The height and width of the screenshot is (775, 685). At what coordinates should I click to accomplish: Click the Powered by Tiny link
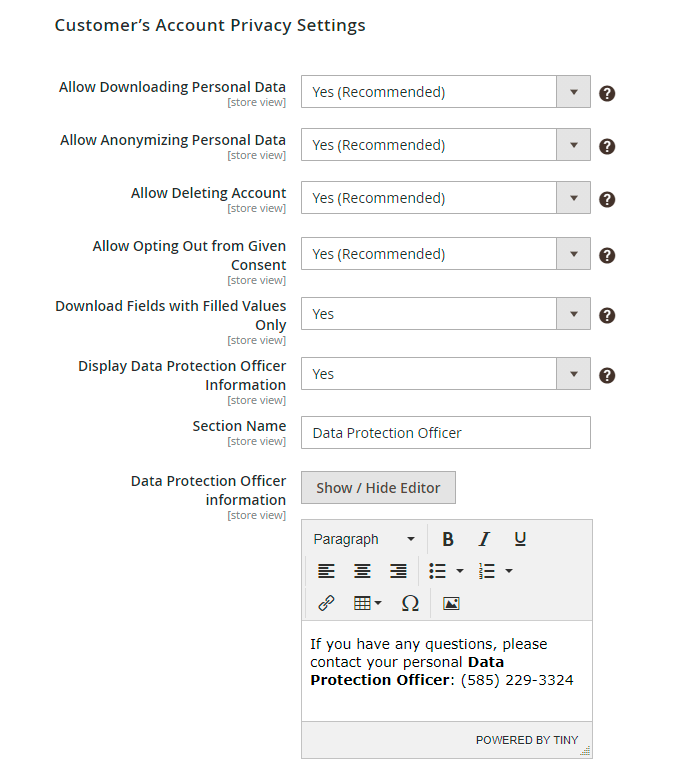(x=526, y=740)
